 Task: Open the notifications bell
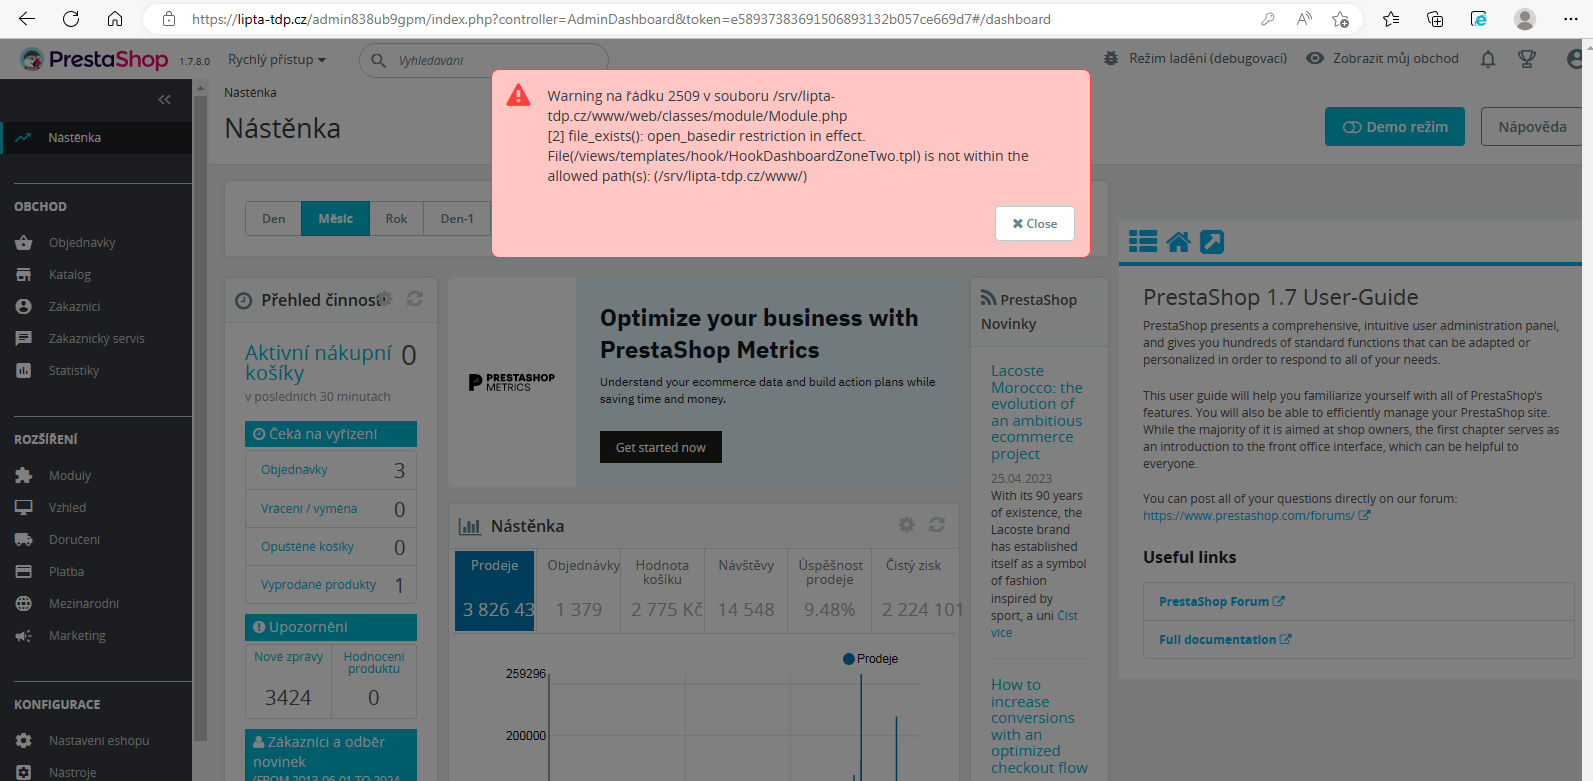(1488, 59)
